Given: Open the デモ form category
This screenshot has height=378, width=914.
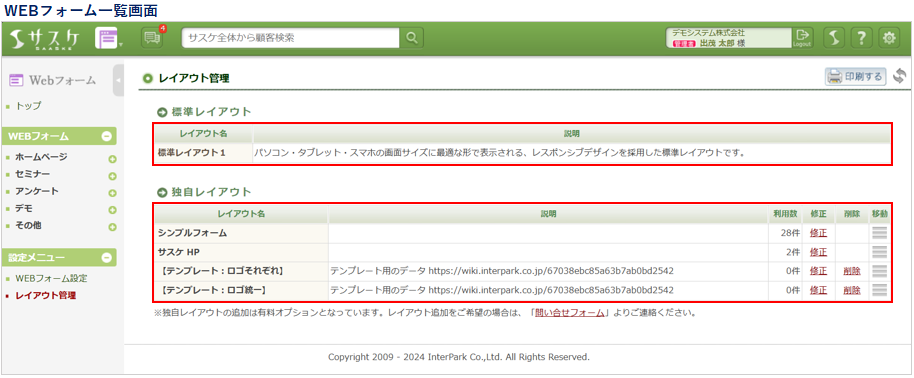Looking at the screenshot, I should (23, 208).
